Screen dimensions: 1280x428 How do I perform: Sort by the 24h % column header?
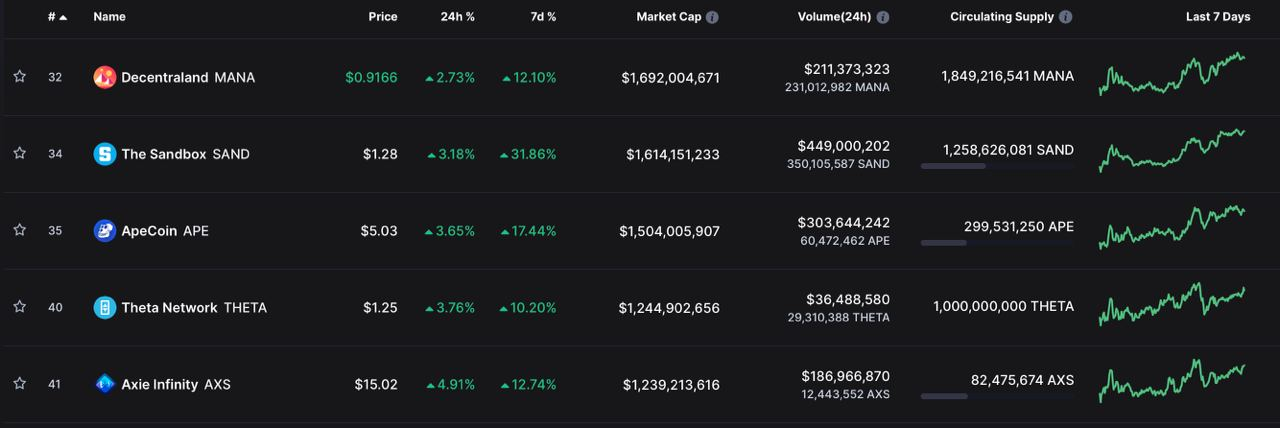457,17
